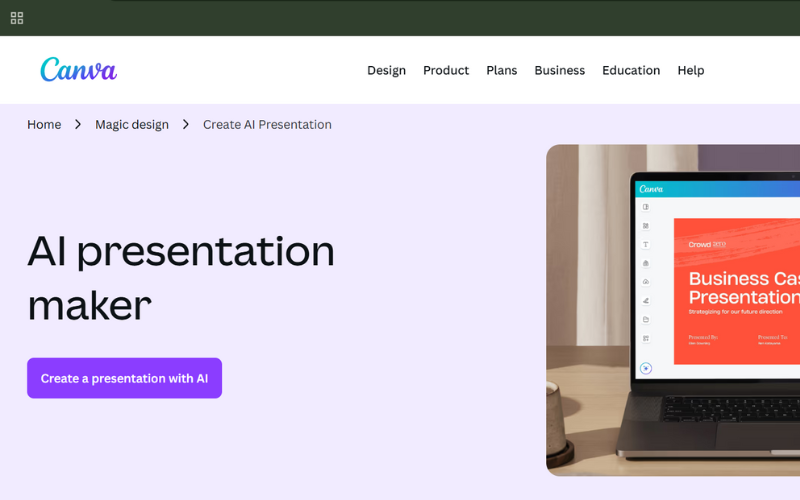
Task: Click the Canva logo inside laptop mockup
Action: (651, 189)
